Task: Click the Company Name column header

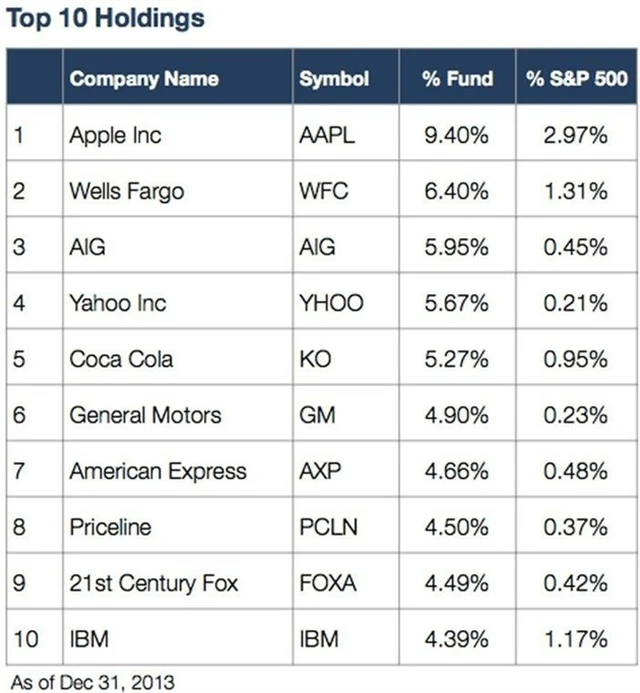Action: pyautogui.click(x=143, y=79)
